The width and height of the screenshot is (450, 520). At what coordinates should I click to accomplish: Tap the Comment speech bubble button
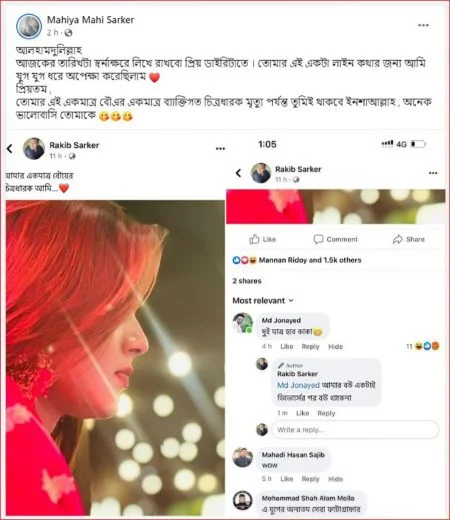pos(335,239)
